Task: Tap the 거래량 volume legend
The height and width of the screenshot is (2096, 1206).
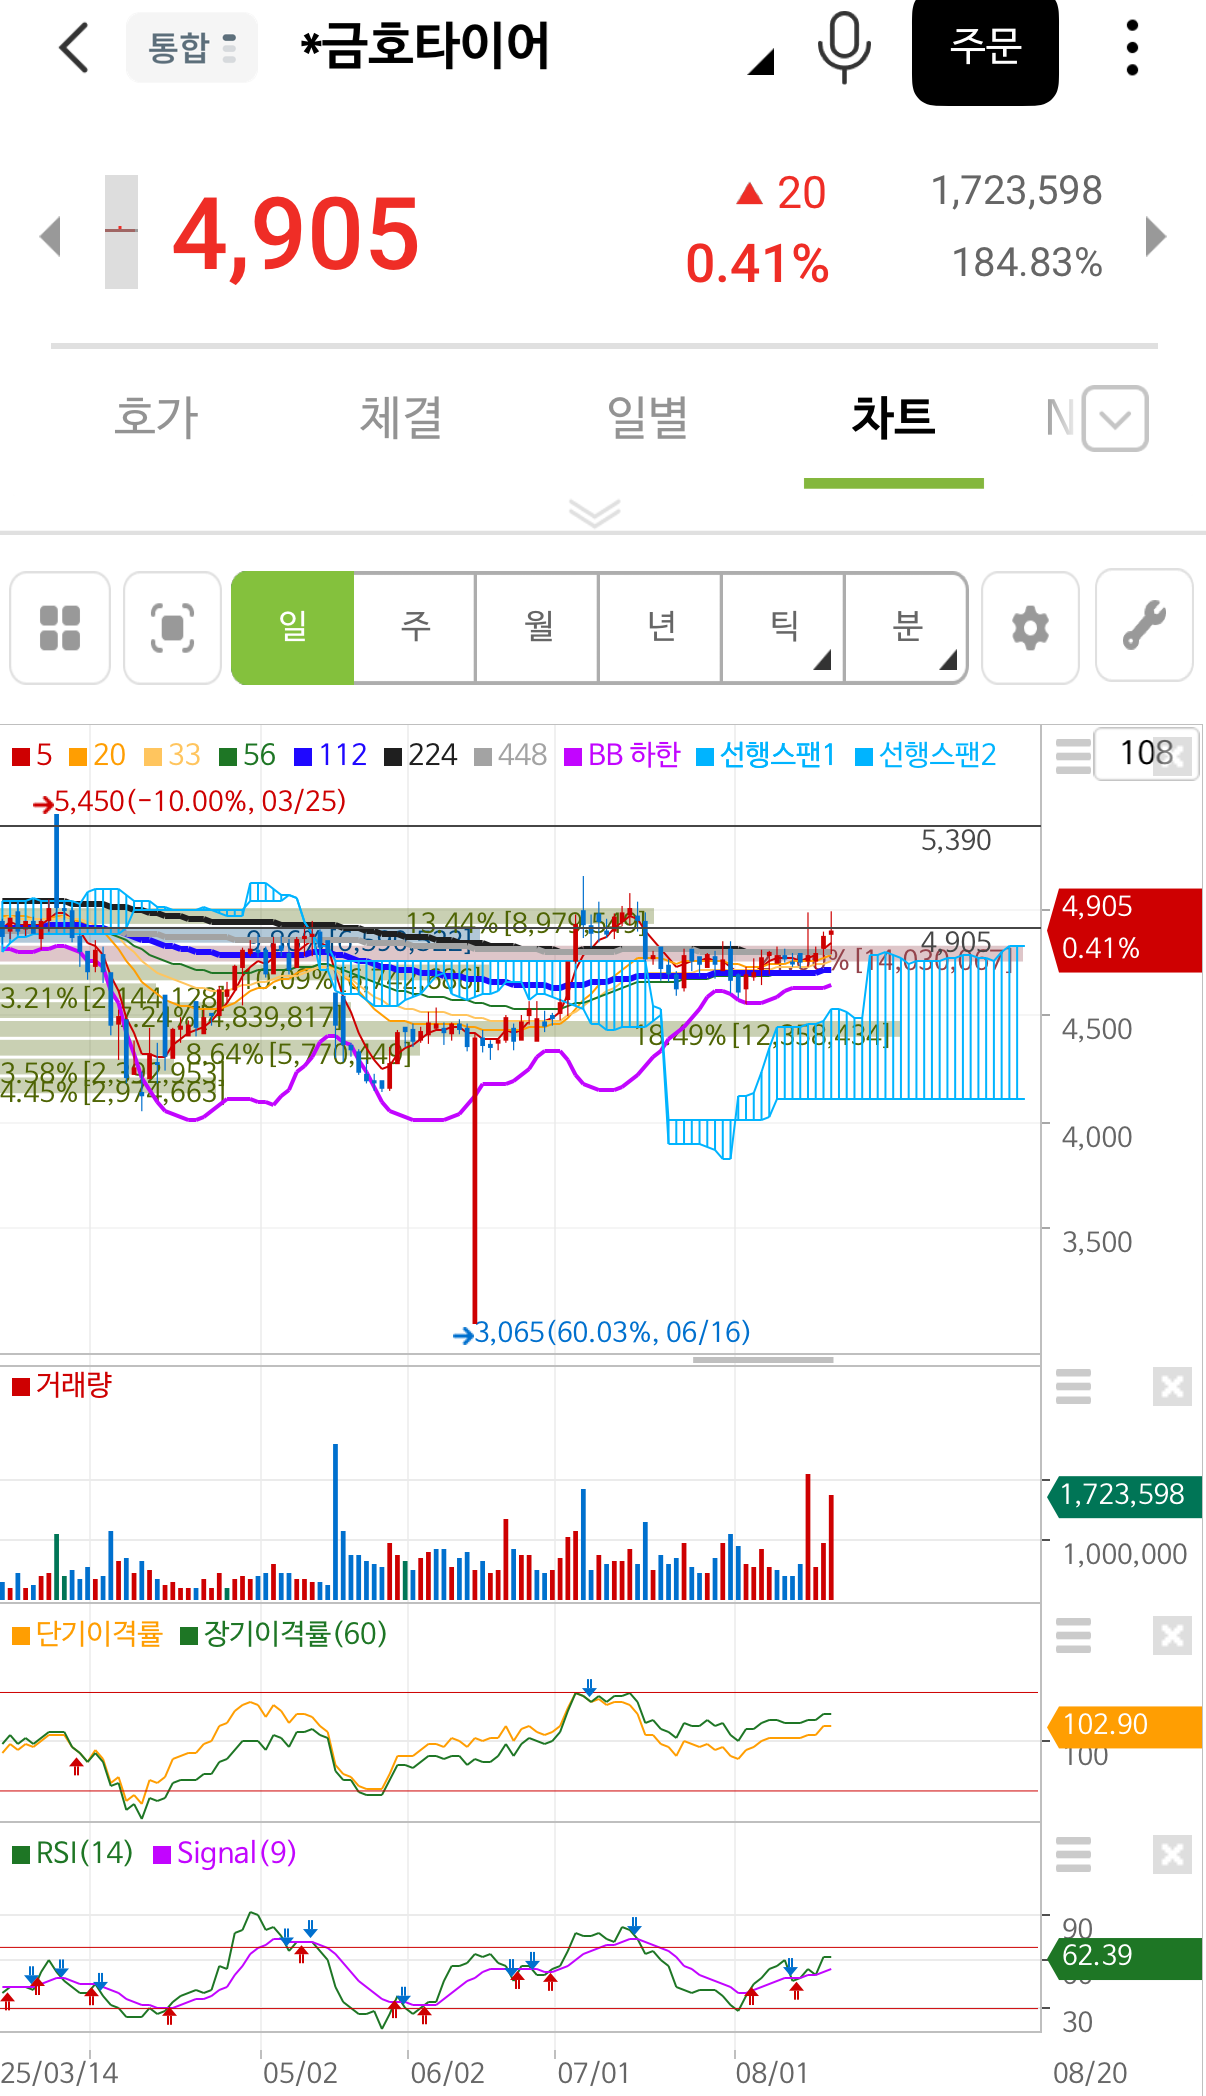Action: click(62, 1385)
